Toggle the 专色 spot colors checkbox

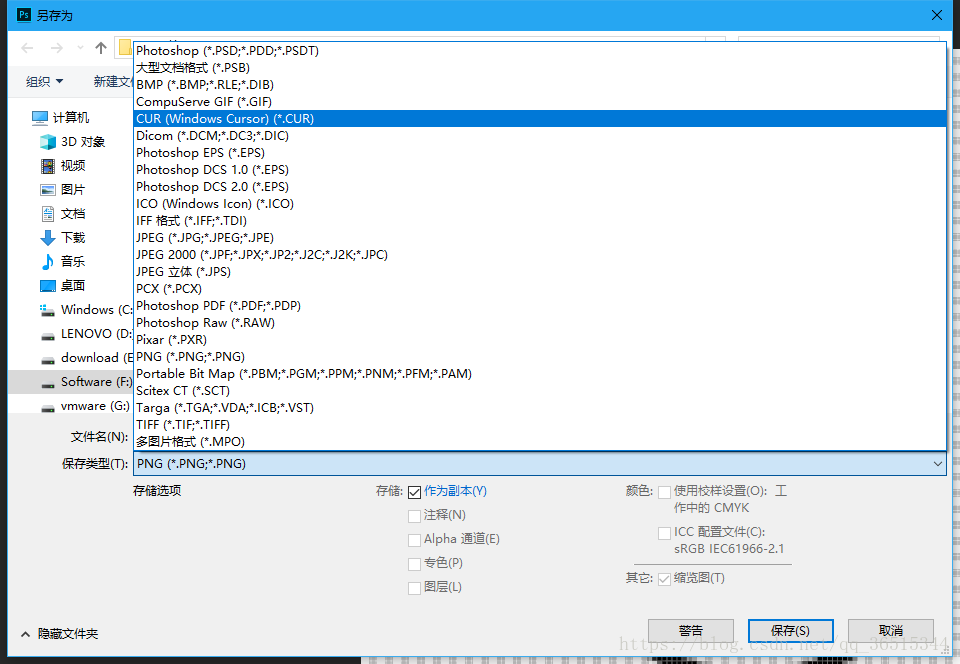414,564
